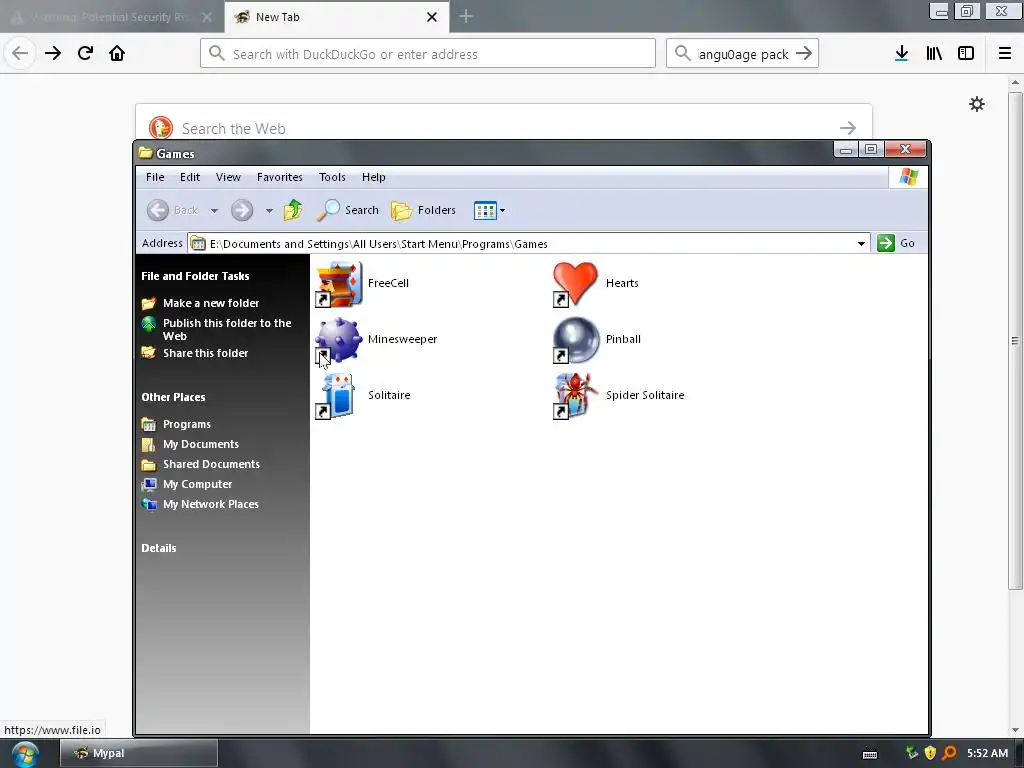Click the Up folder toolbar icon
The image size is (1024, 768).
tap(293, 210)
